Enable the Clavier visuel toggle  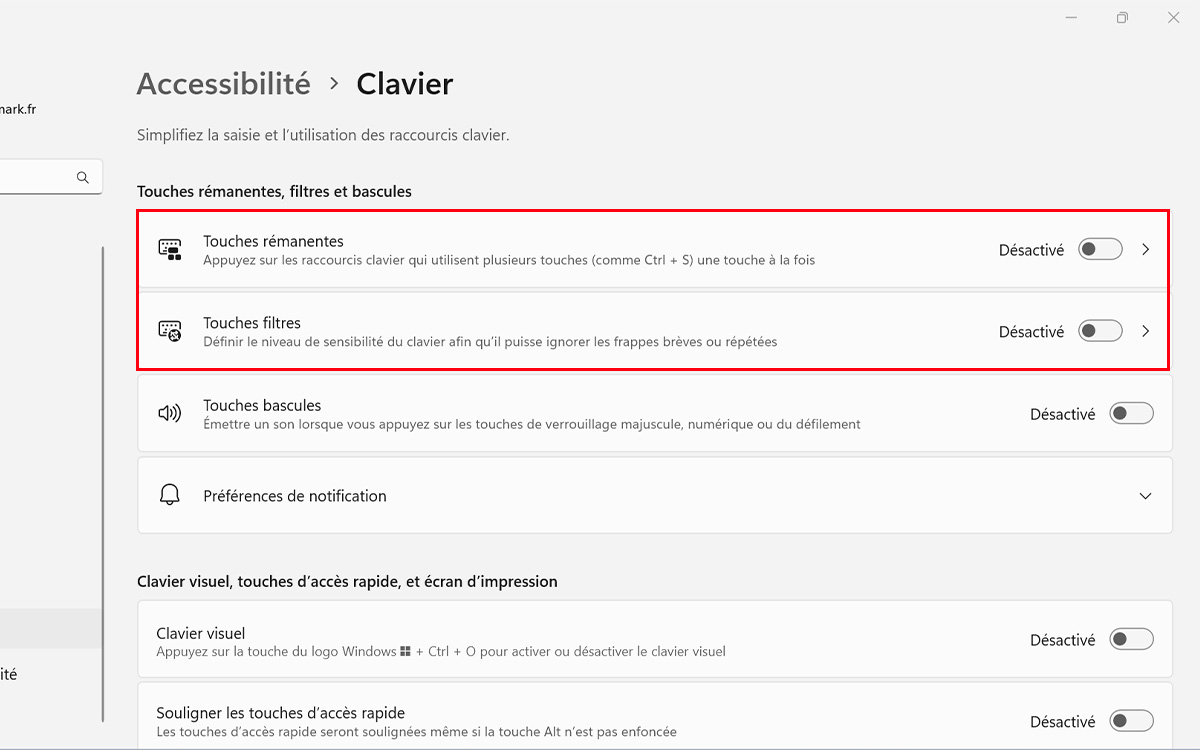(1131, 639)
